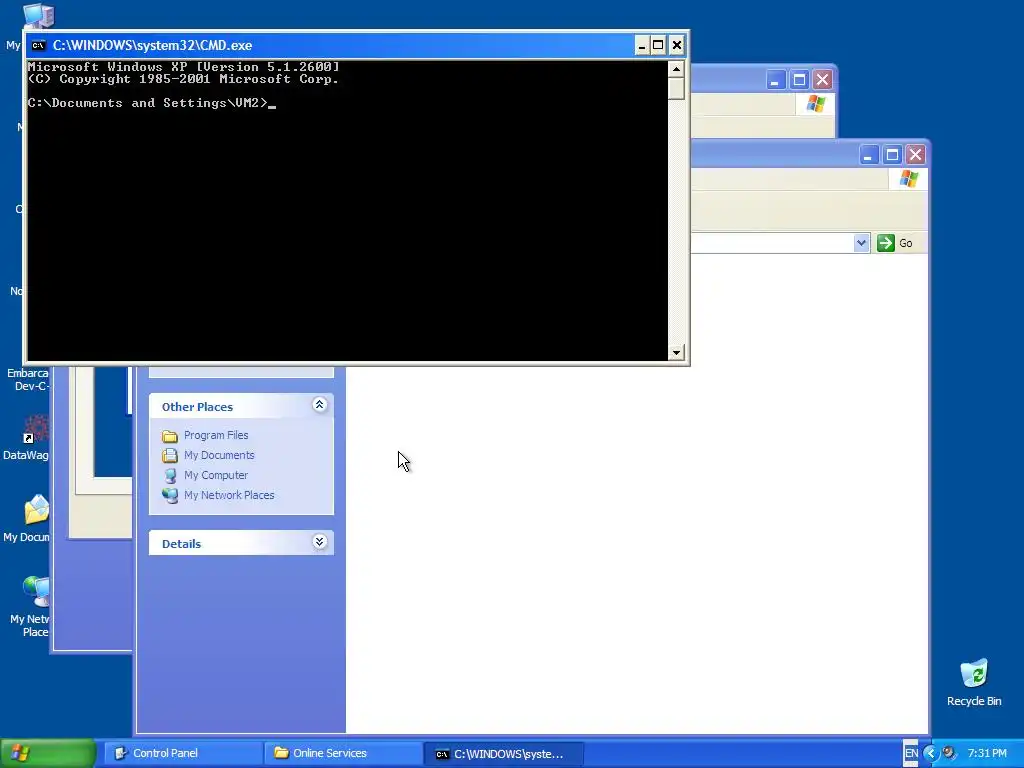The height and width of the screenshot is (768, 1024).
Task: Click the My Documents icon in Other Places
Action: tap(170, 455)
